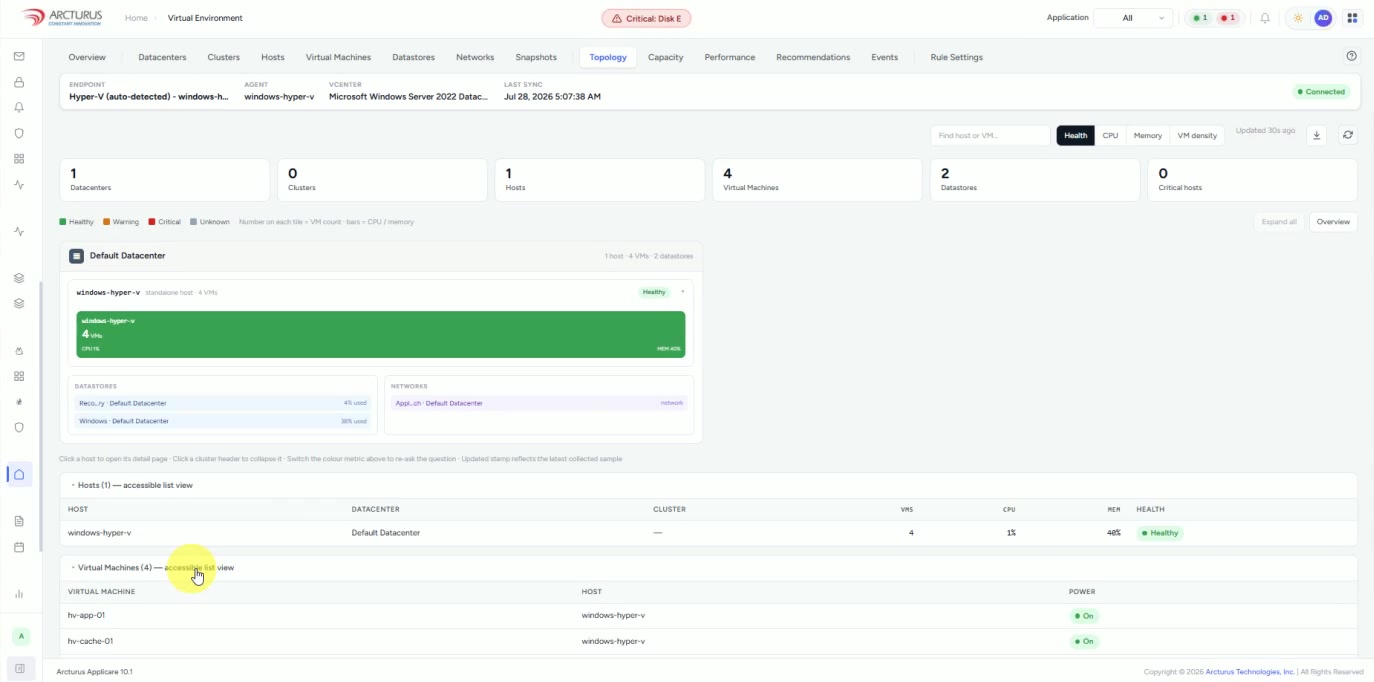Switch to the Snapshots tab
This screenshot has width=1374, height=682.
click(x=536, y=57)
